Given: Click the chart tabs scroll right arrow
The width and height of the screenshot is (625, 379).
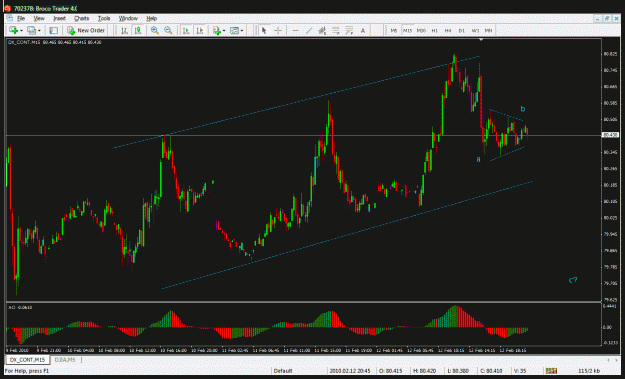Looking at the screenshot, I should 617,360.
